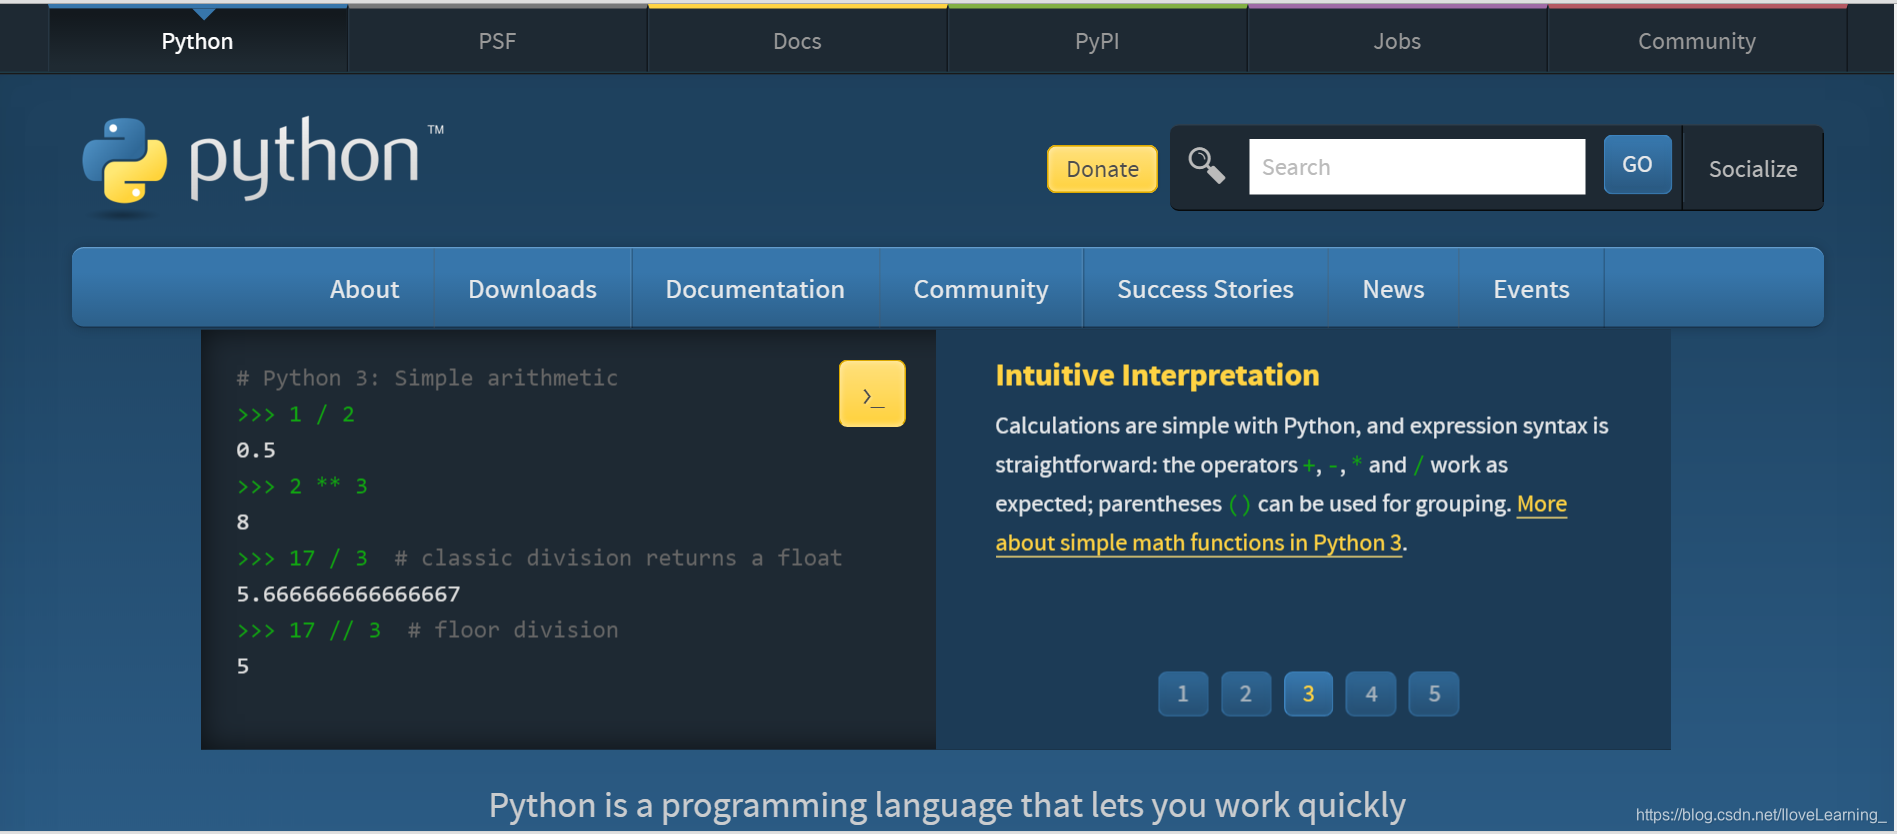This screenshot has height=834, width=1897.
Task: Open the News menu
Action: [x=1393, y=289]
